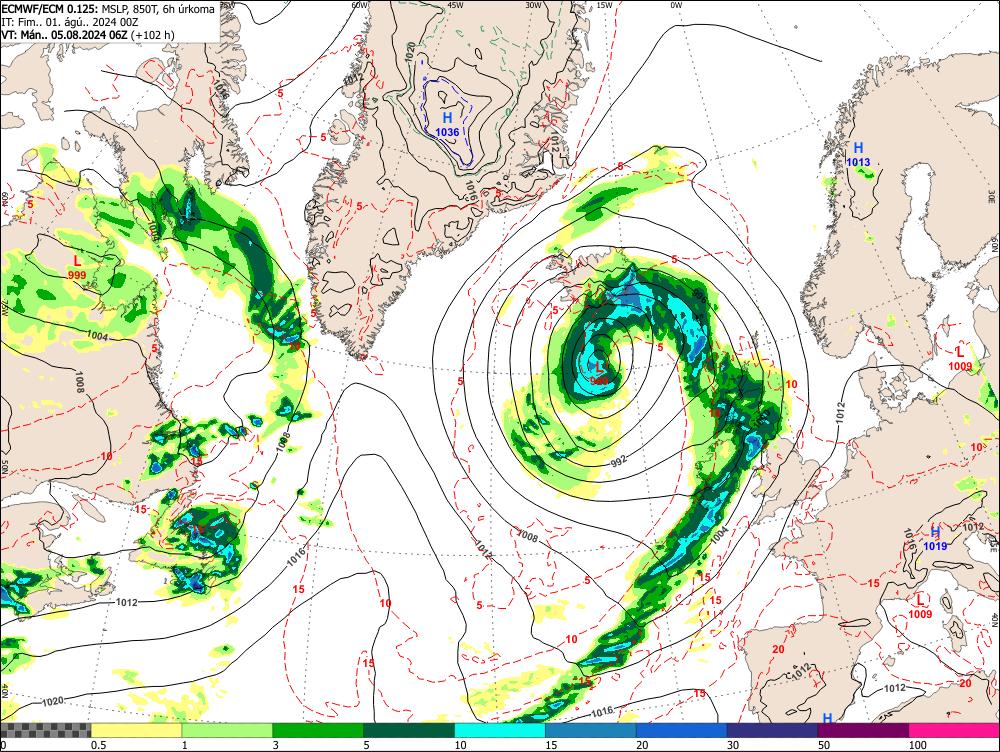Select the pink 100+ mm legend swatch
The image size is (1000, 752).
coord(954,730)
